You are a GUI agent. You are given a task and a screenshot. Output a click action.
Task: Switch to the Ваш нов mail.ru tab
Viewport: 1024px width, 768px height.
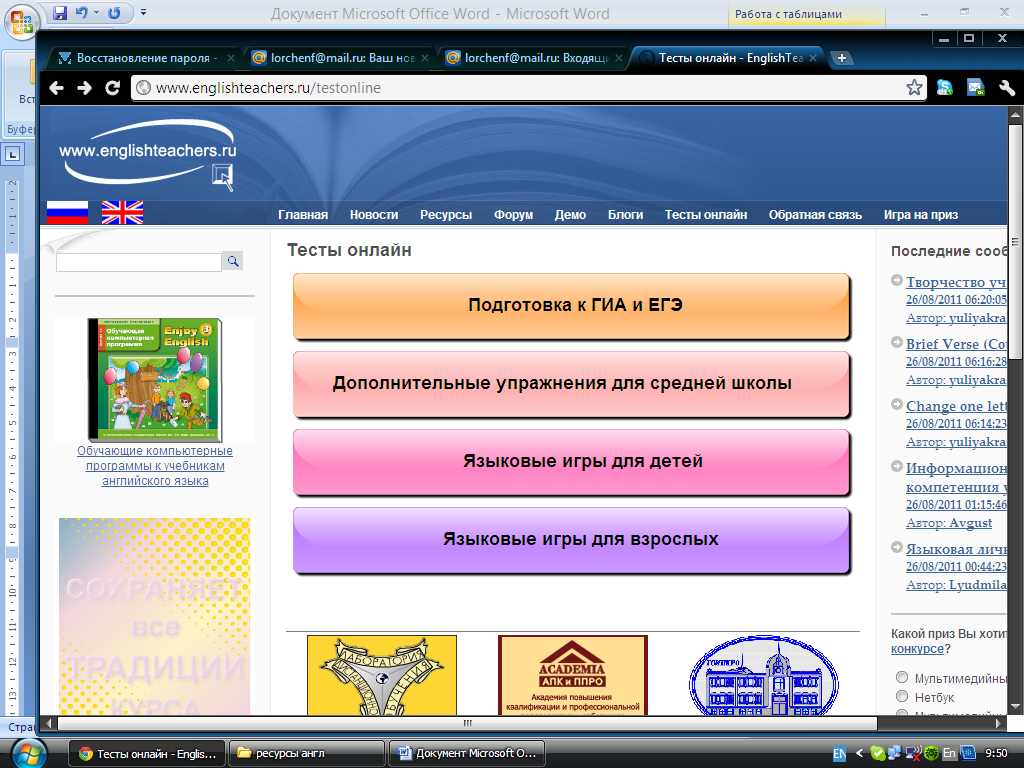pyautogui.click(x=340, y=58)
